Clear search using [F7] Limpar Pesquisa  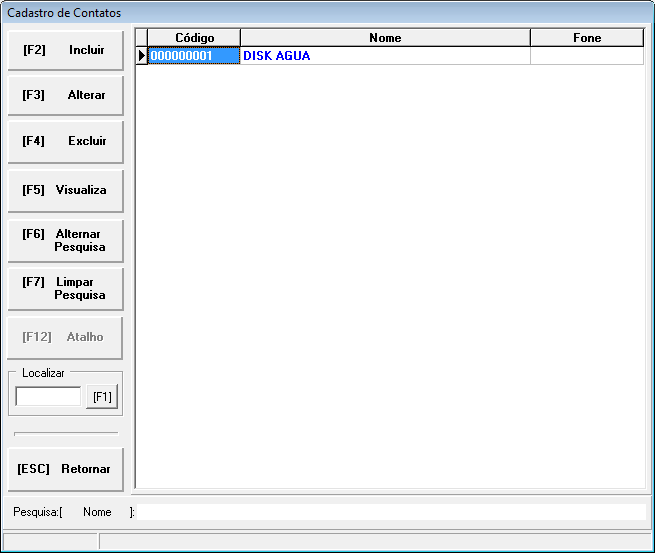(65, 288)
